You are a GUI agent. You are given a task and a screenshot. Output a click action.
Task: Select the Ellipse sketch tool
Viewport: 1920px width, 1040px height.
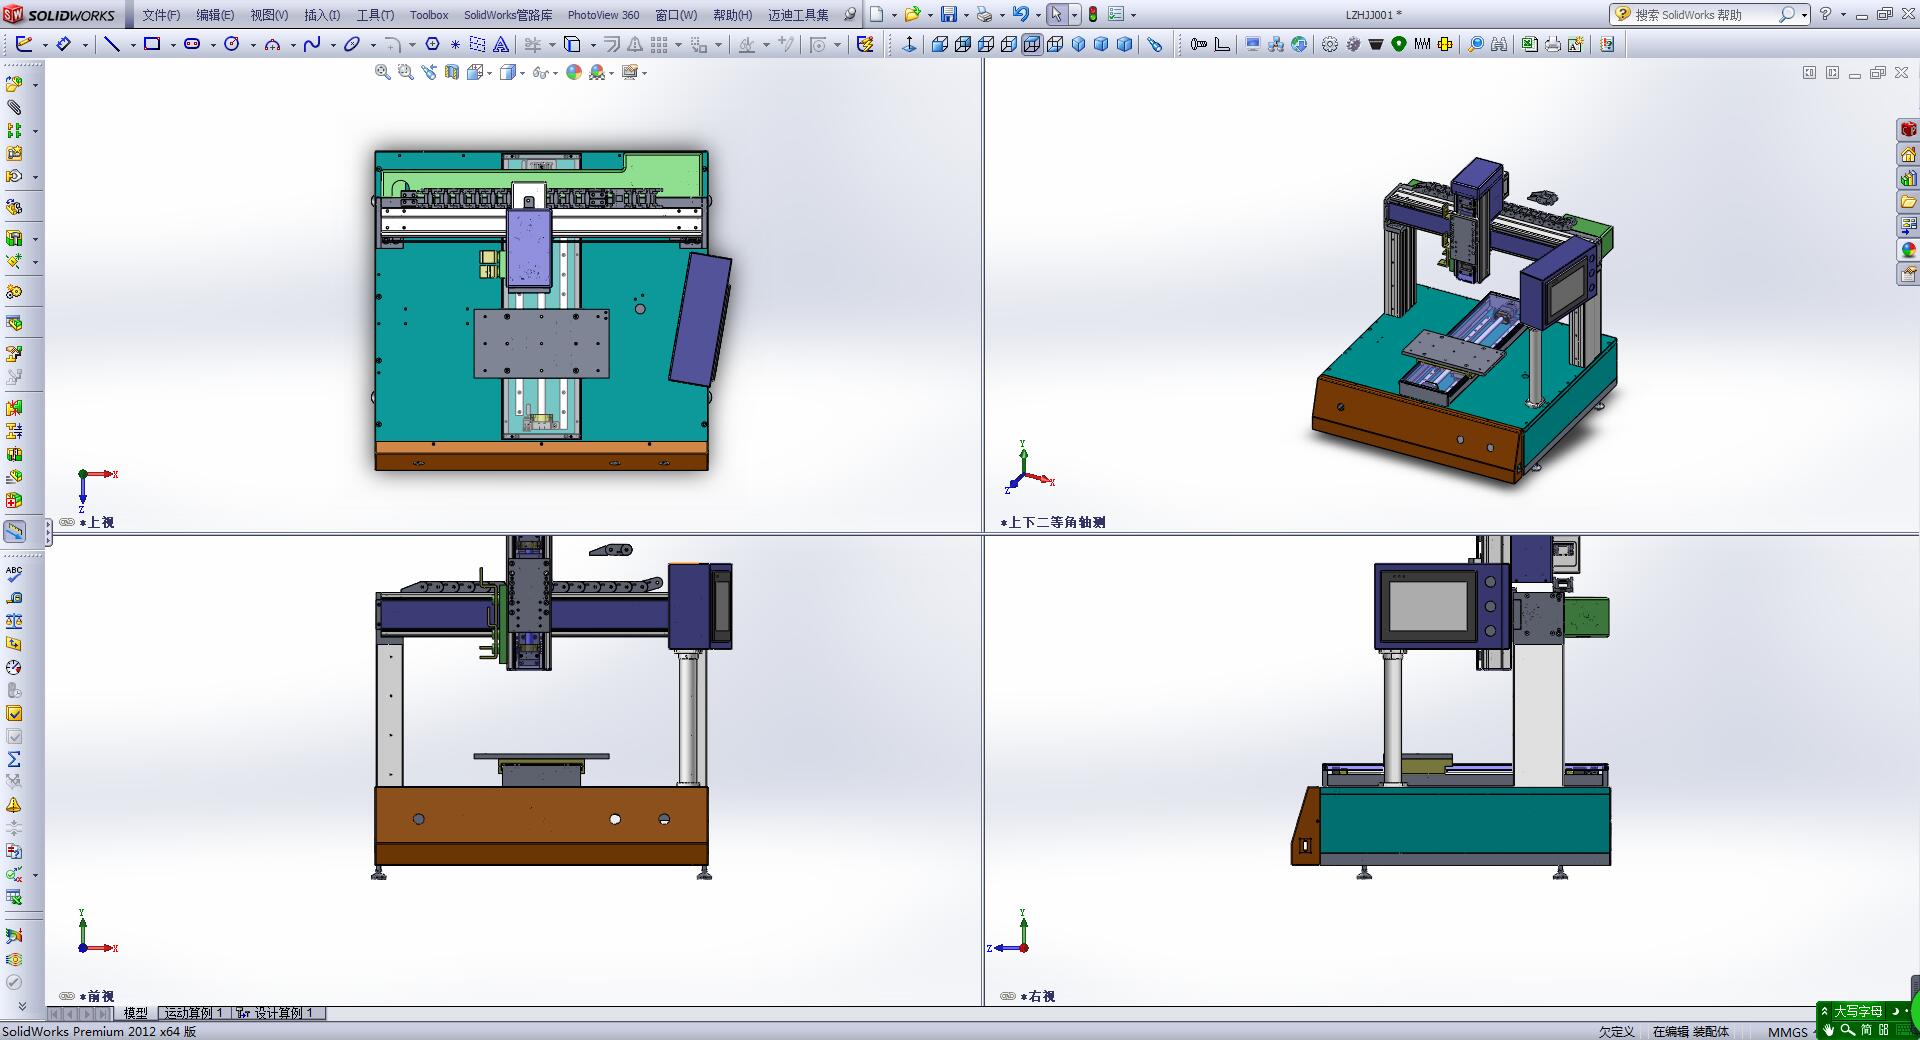(x=352, y=44)
